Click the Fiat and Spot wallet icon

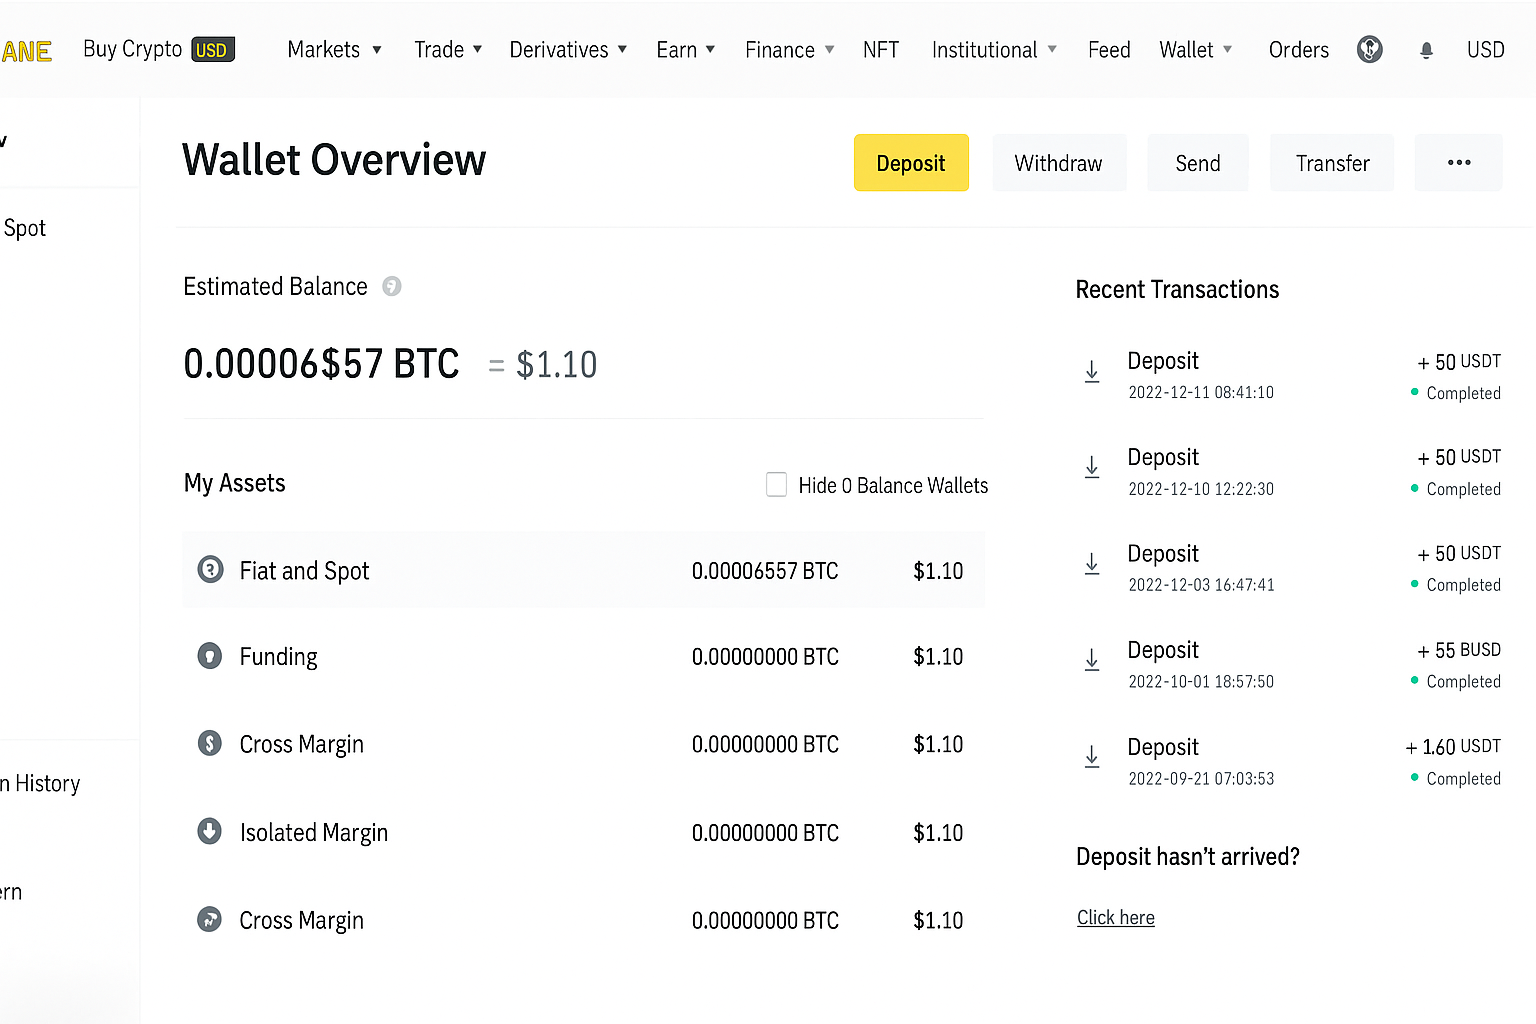(210, 570)
